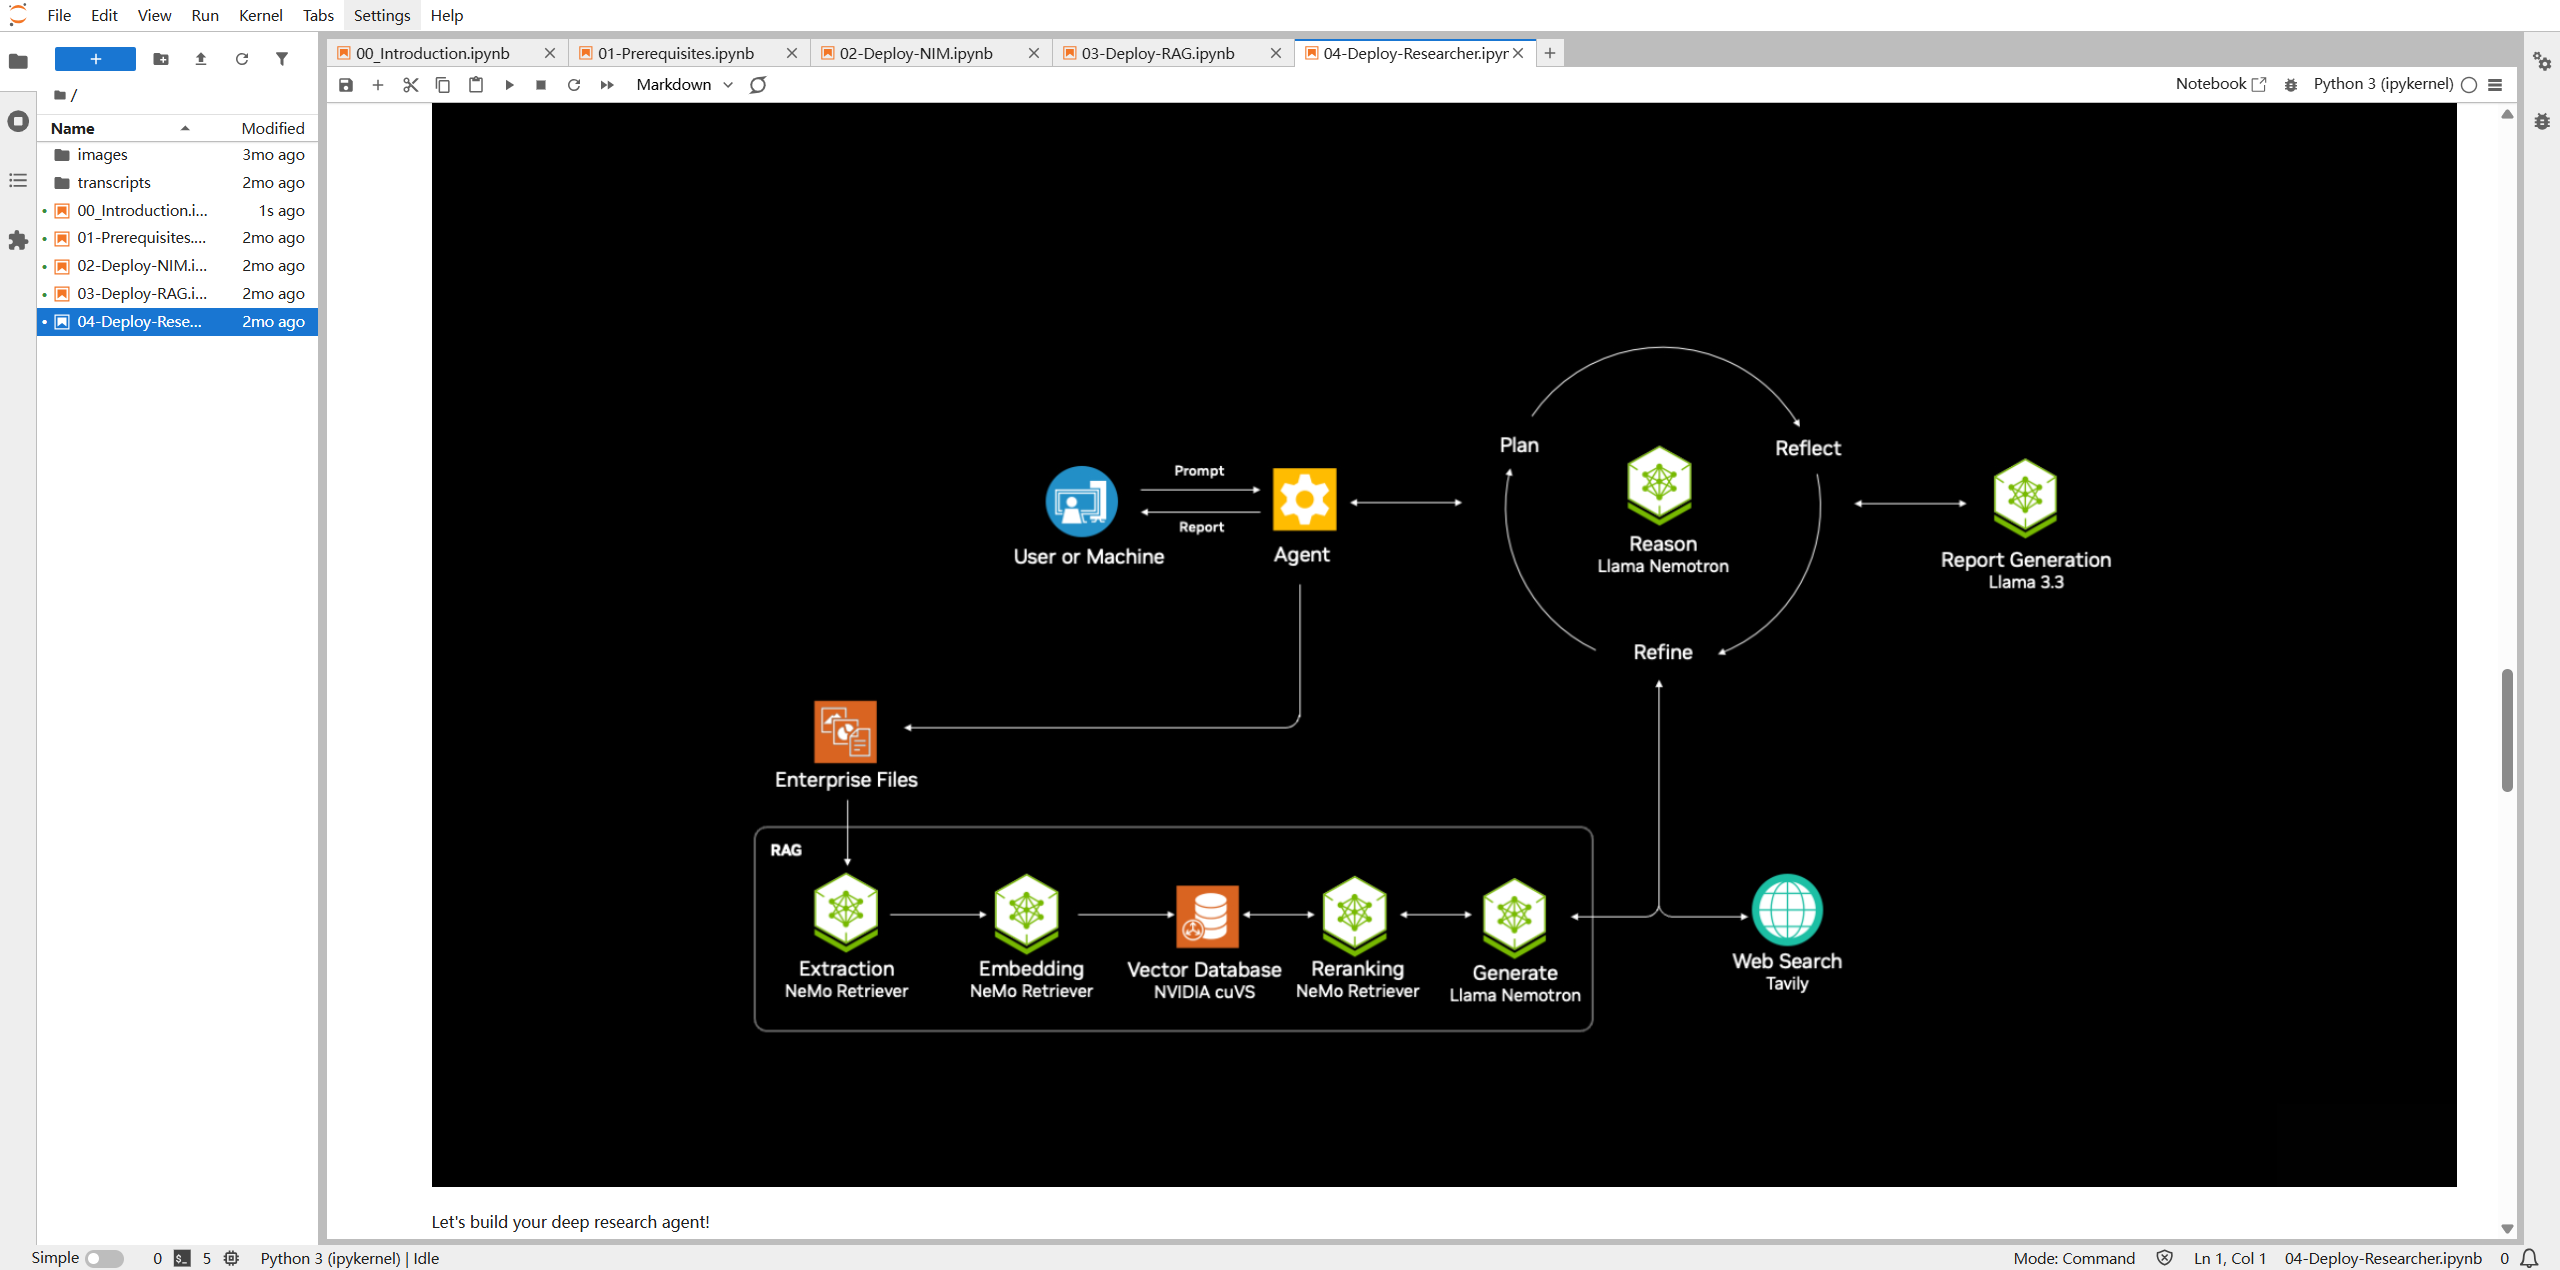Click the notebook trust shield status icon
Image resolution: width=2560 pixels, height=1270 pixels.
tap(2165, 1258)
